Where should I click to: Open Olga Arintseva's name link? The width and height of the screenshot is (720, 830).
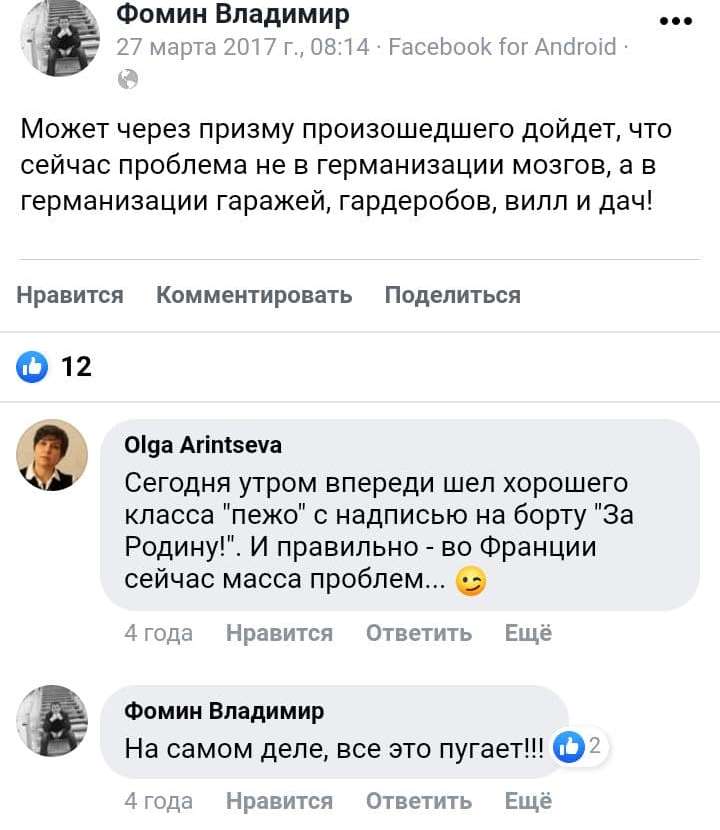(203, 445)
